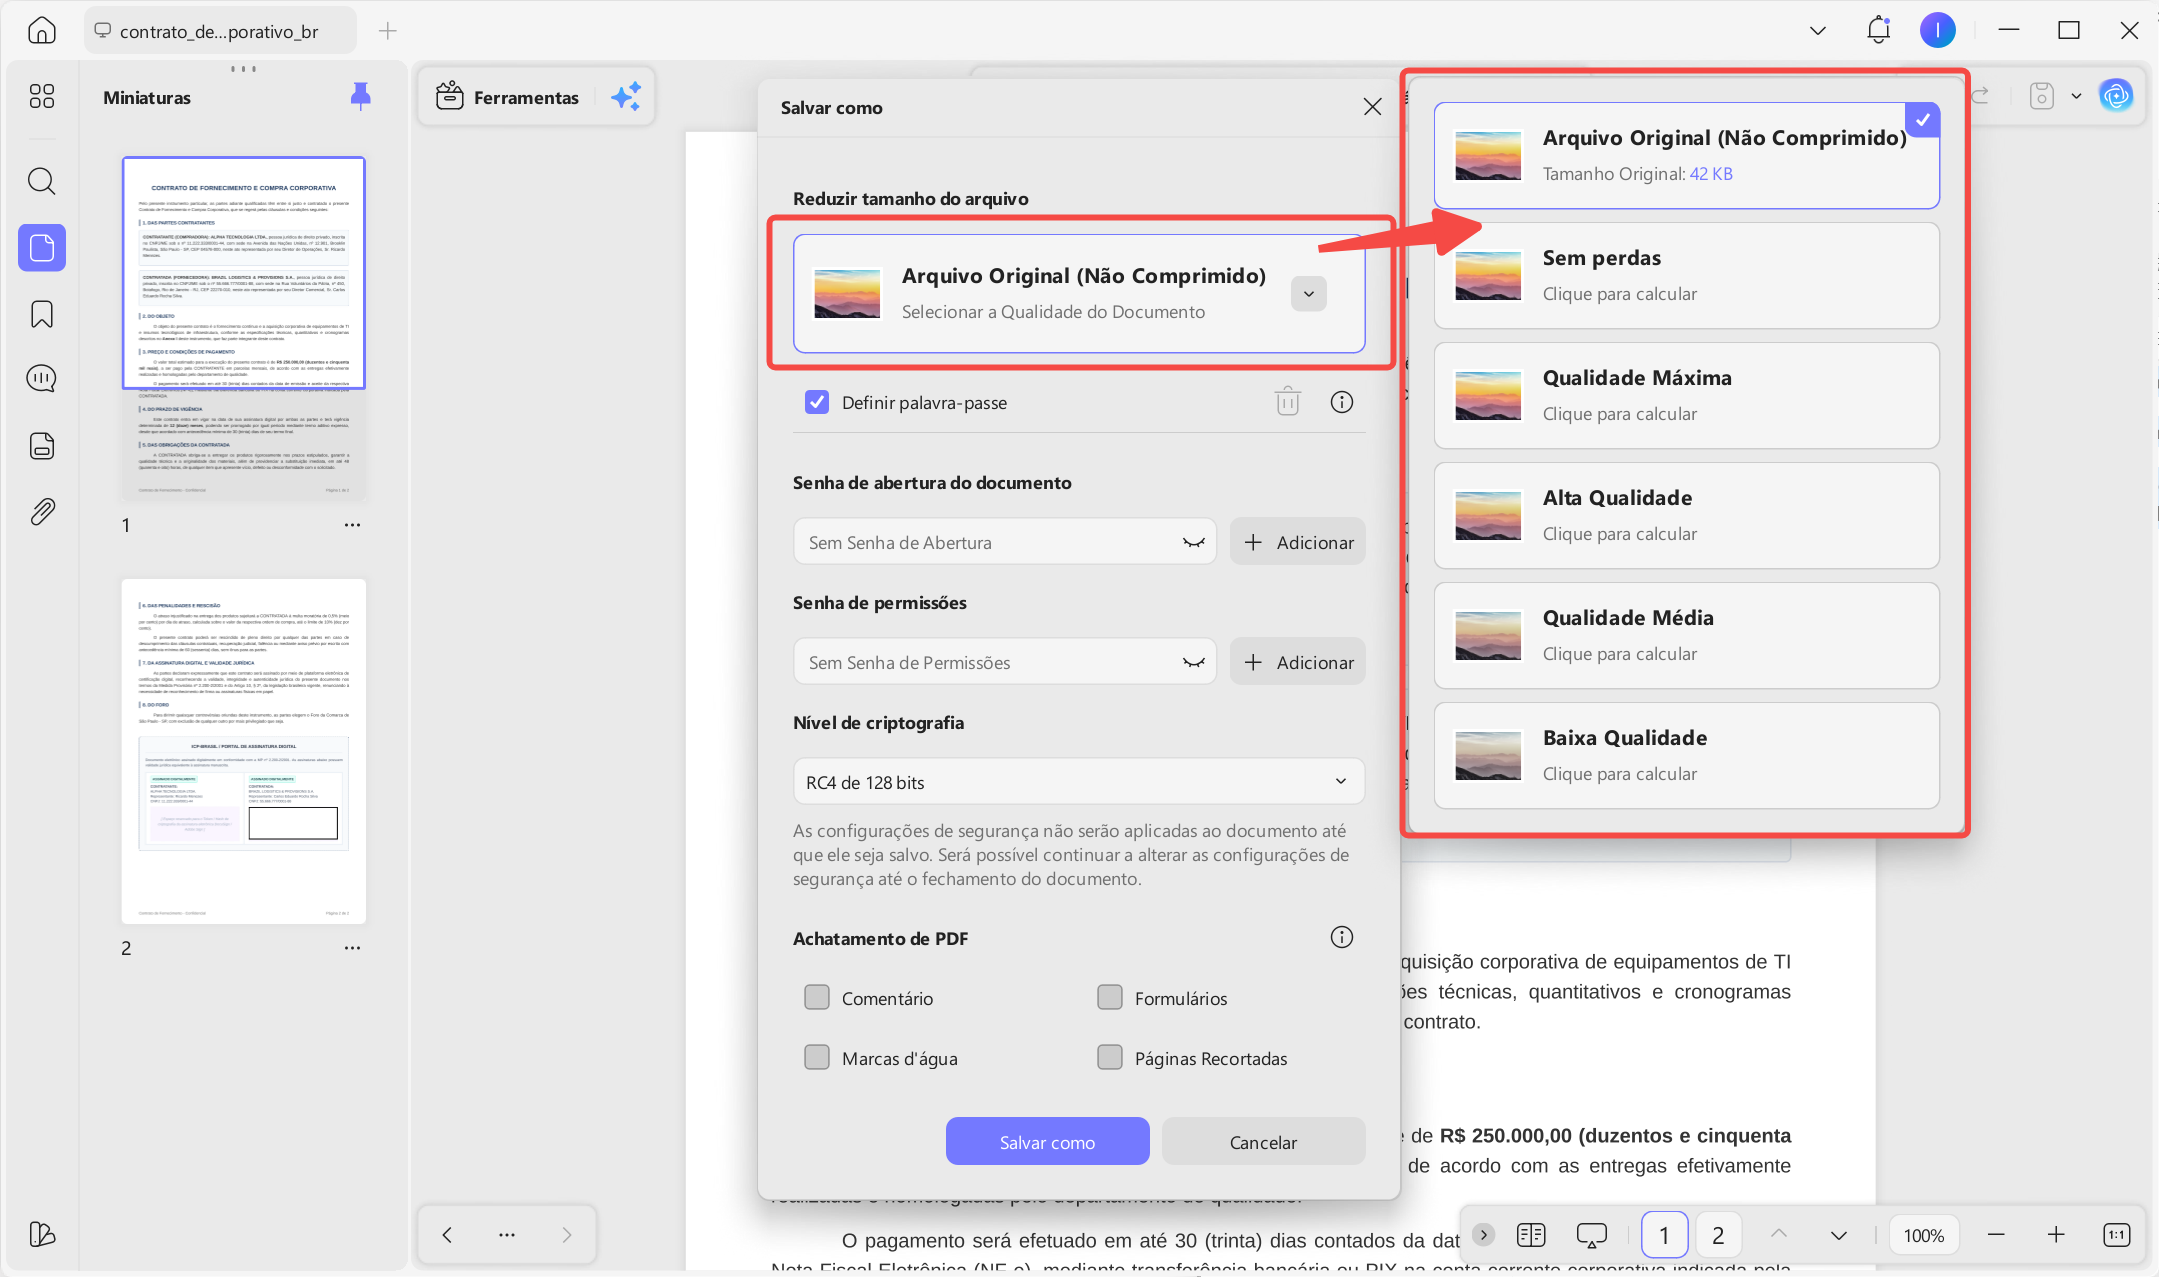The image size is (2159, 1277).
Task: Open the Bookmarks panel icon
Action: pos(42,314)
